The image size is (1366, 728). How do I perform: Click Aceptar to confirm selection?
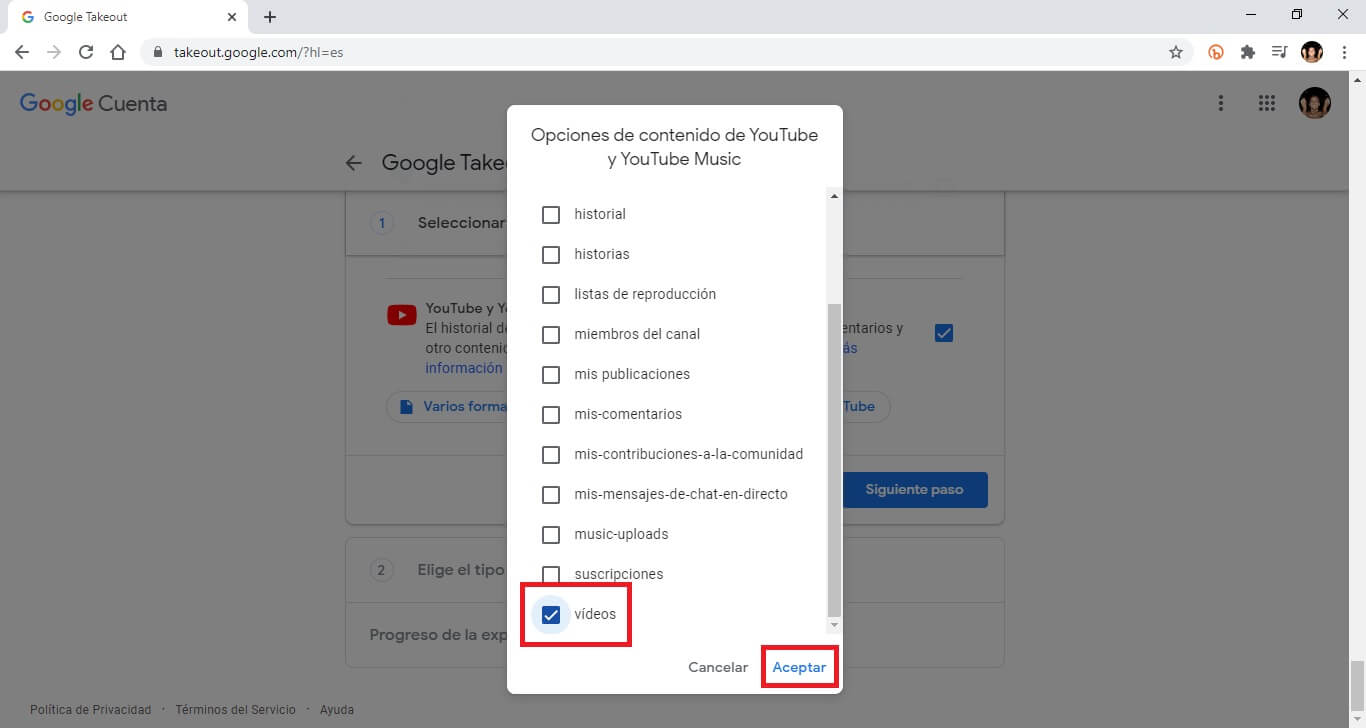click(x=799, y=667)
